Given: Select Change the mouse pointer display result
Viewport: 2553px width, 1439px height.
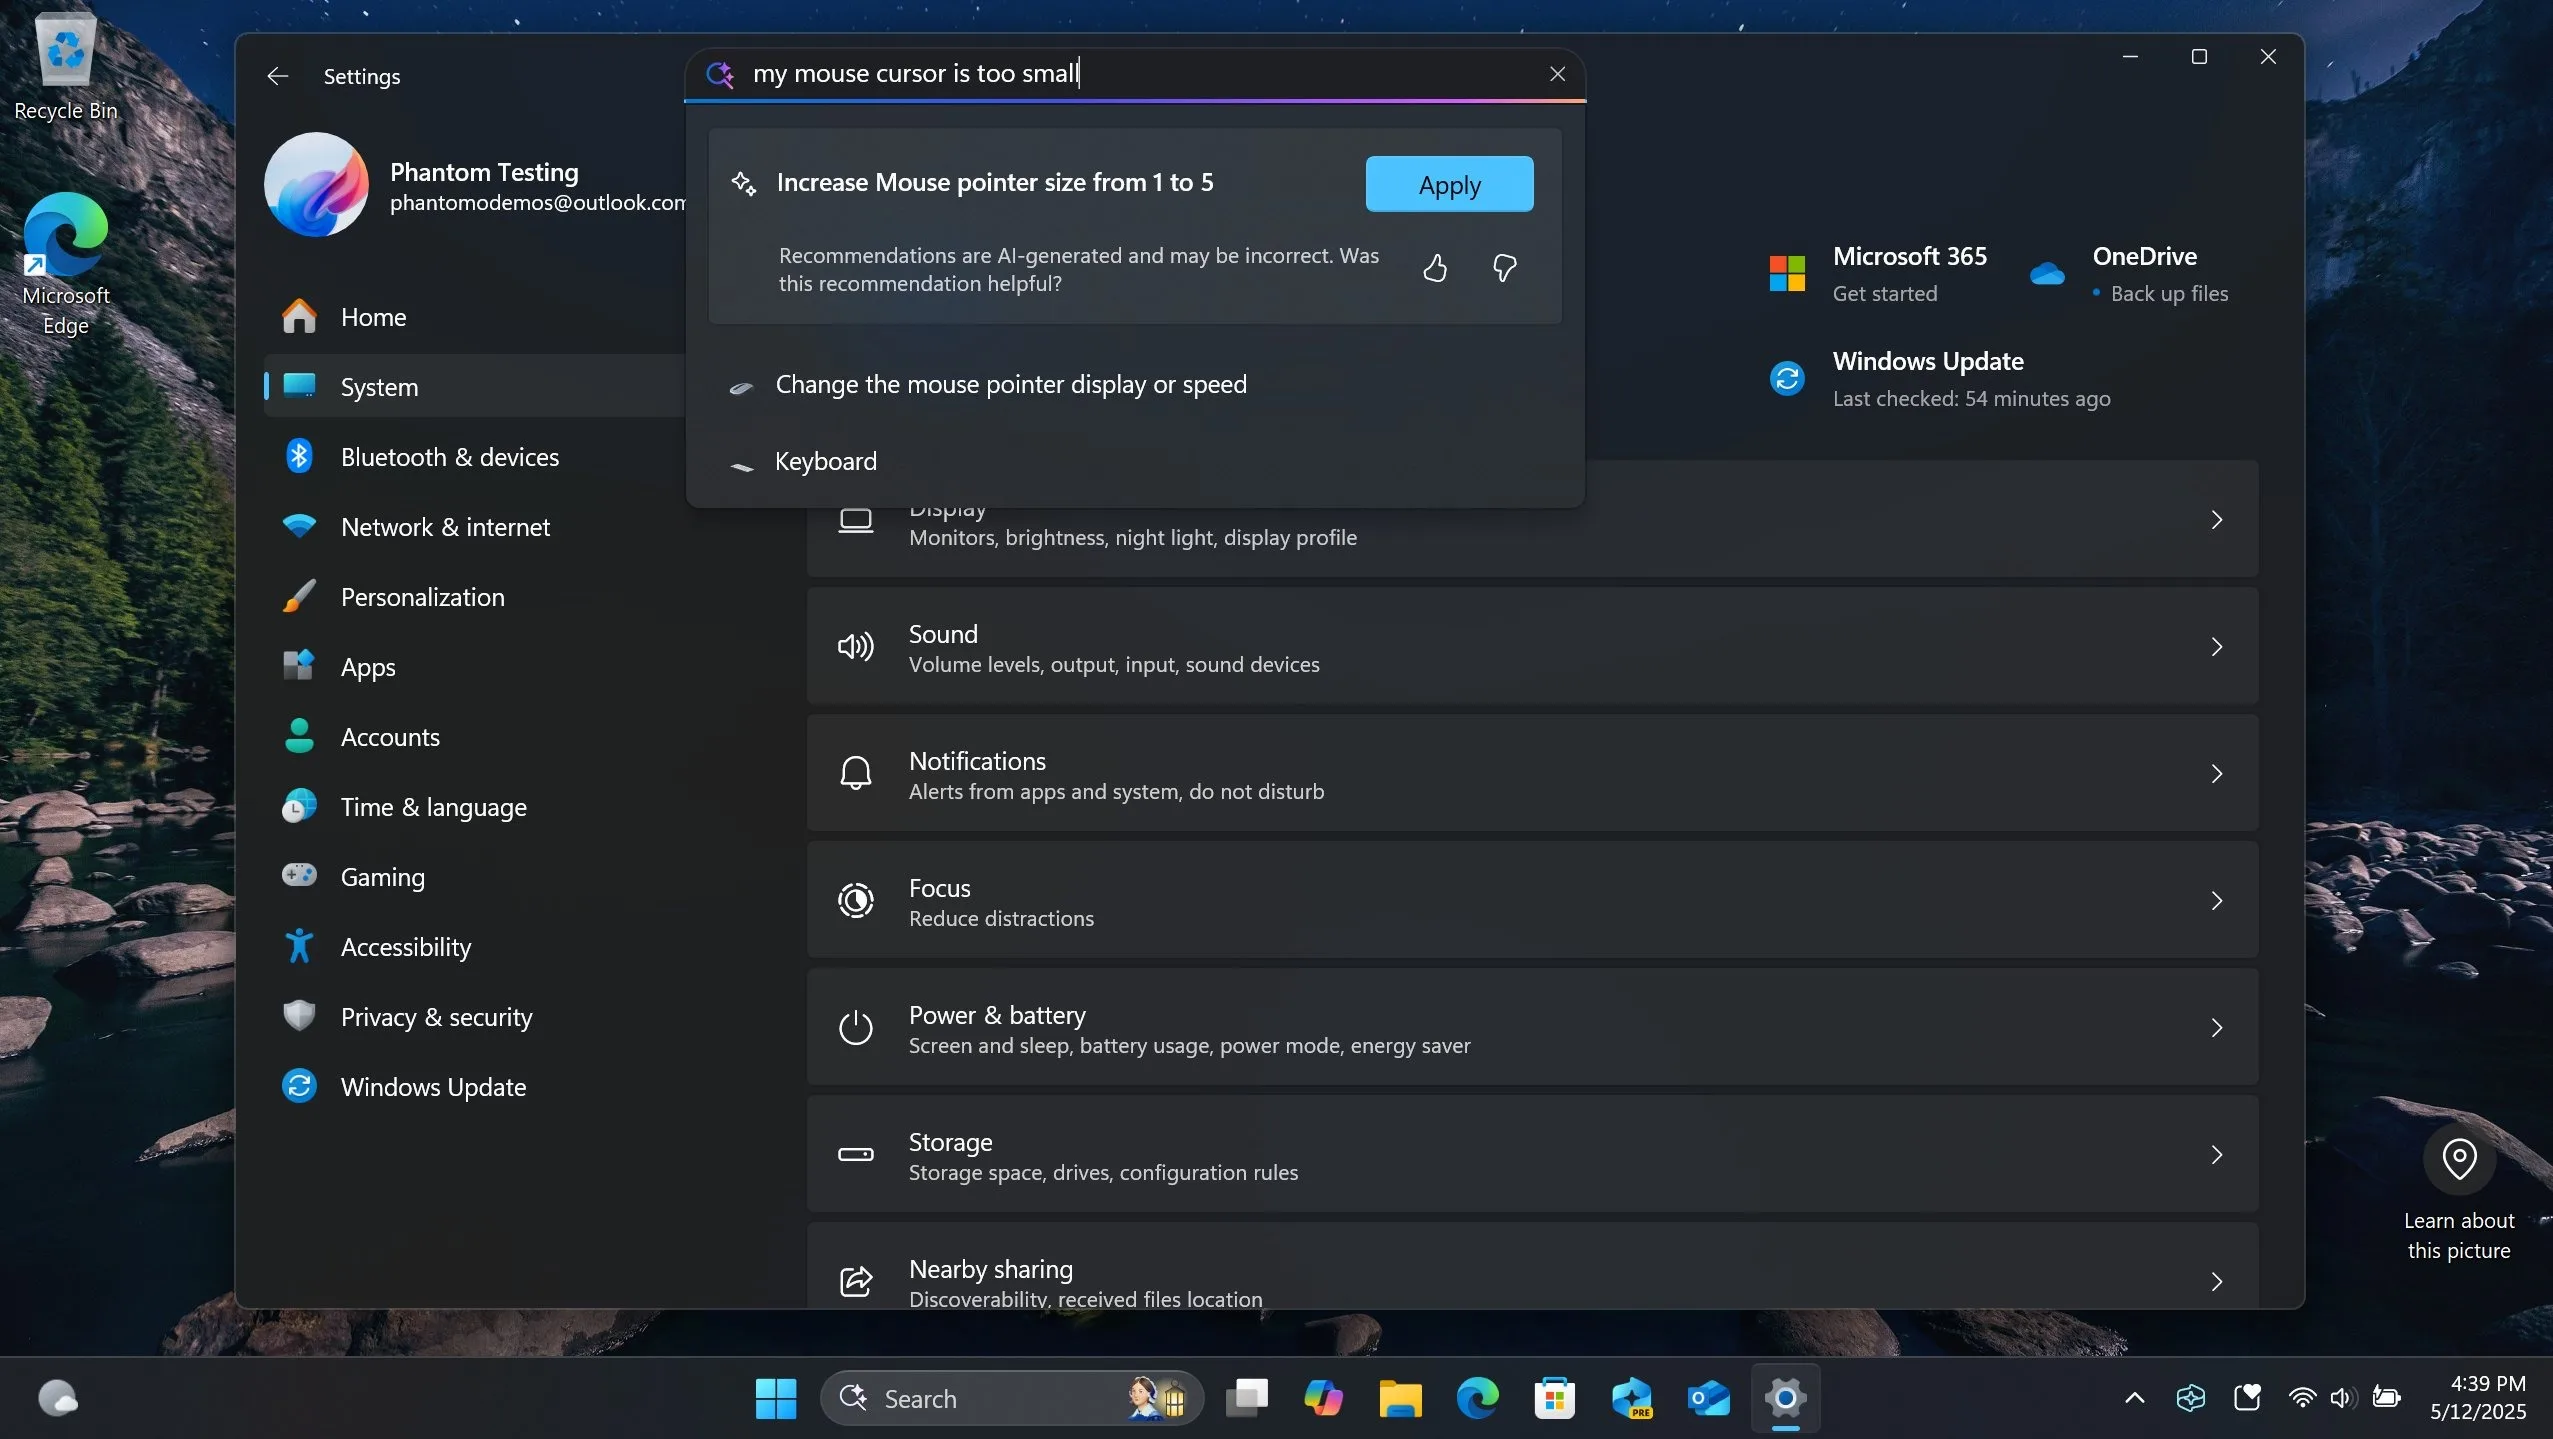Looking at the screenshot, I should coord(1011,385).
